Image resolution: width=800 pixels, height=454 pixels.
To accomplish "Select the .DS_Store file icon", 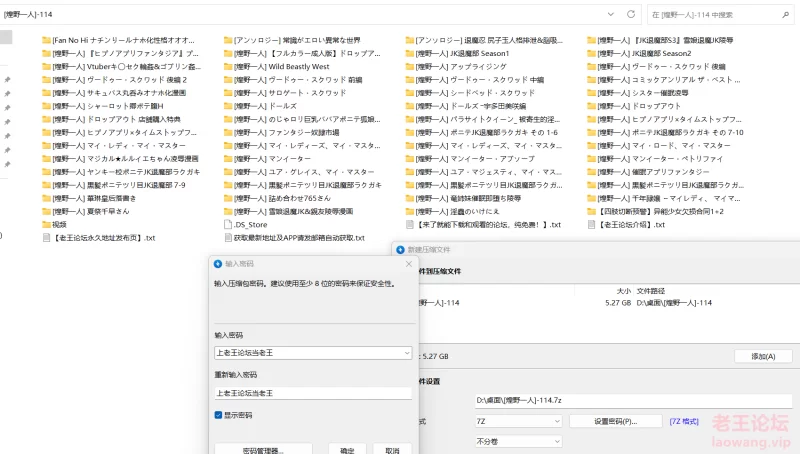I will (x=227, y=225).
